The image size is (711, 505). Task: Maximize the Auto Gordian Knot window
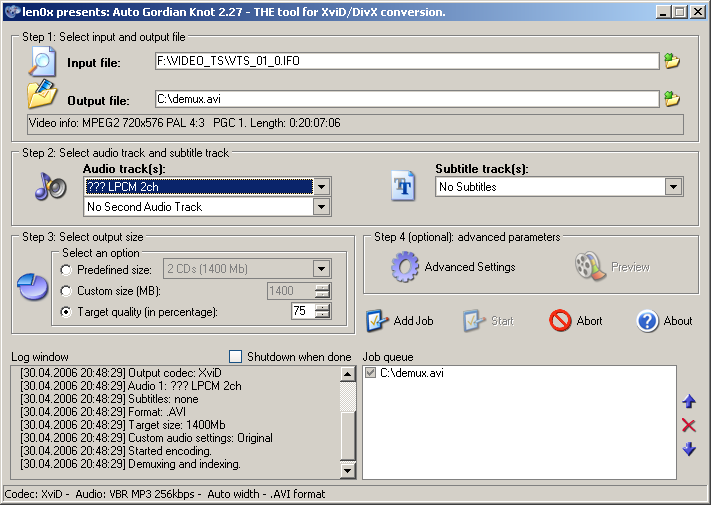click(x=680, y=12)
